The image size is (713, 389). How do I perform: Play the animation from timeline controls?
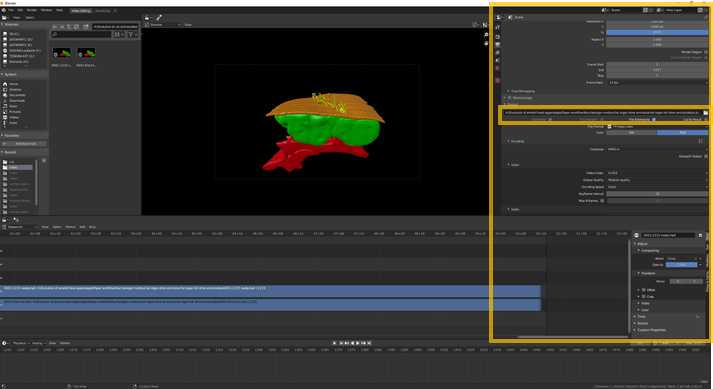tap(358, 343)
